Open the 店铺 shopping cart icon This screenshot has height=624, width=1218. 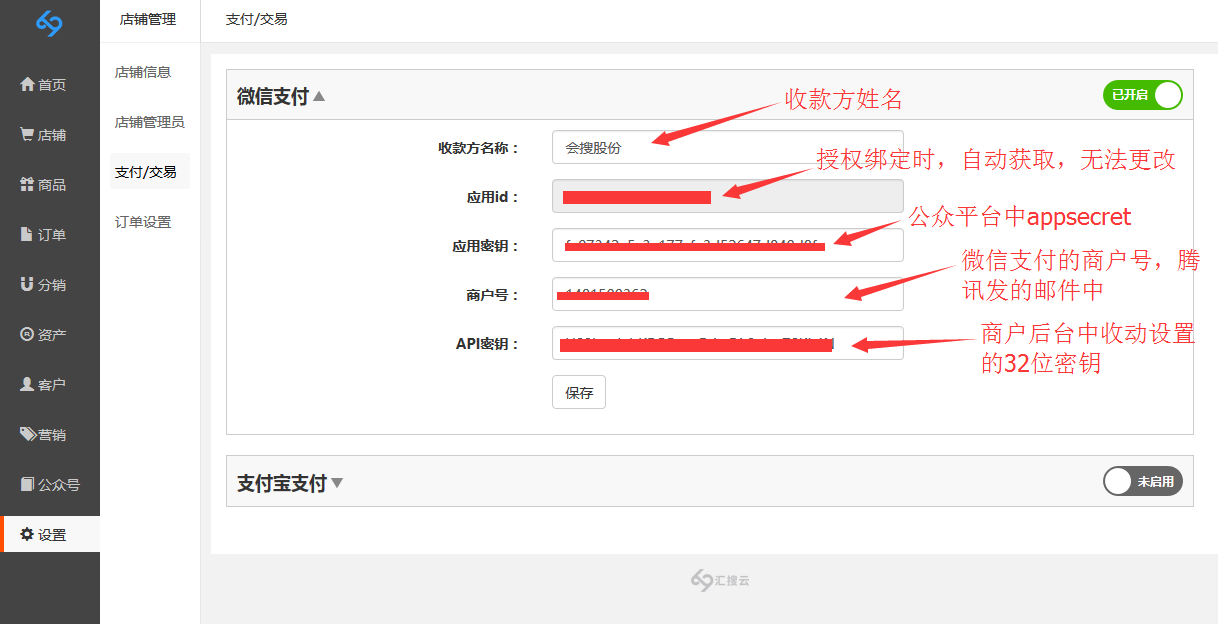click(x=27, y=135)
